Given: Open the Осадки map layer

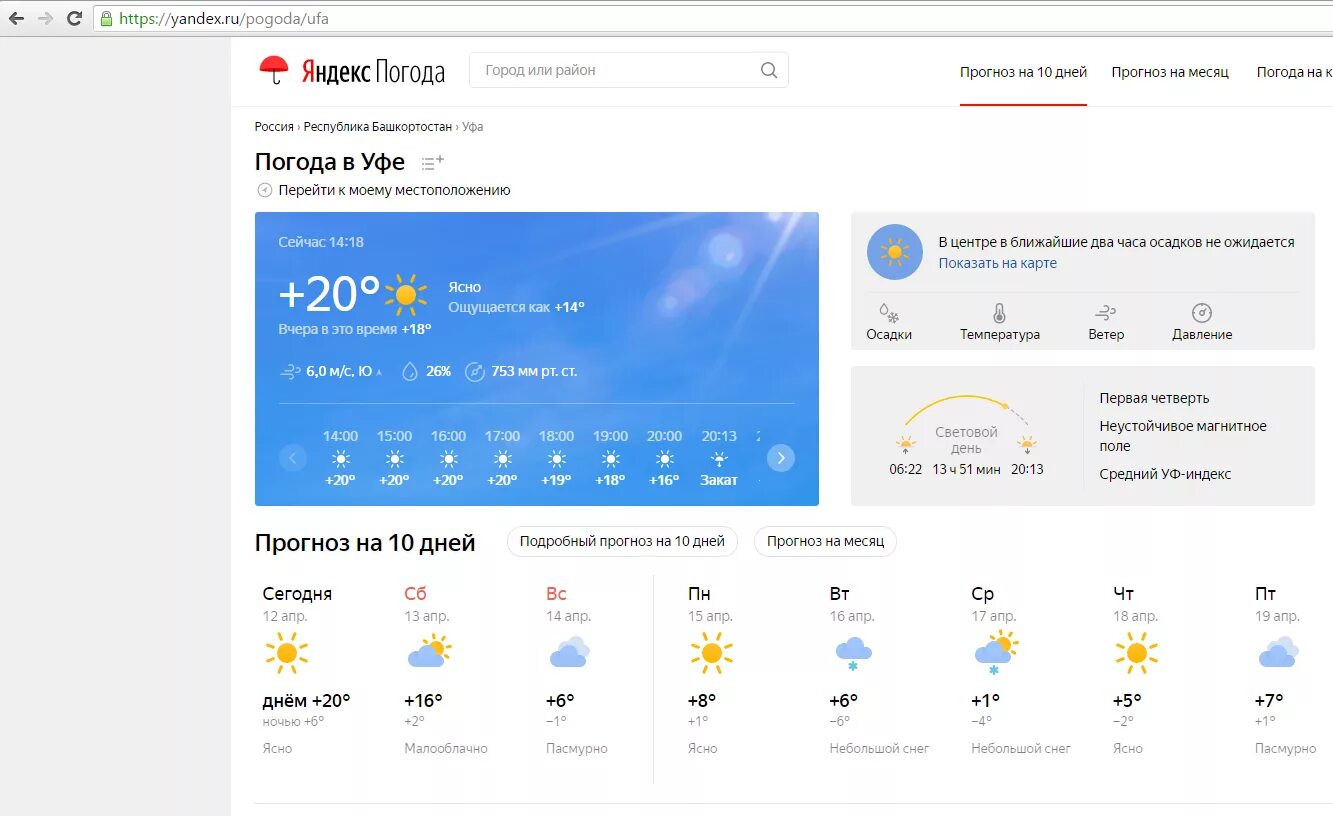Looking at the screenshot, I should [x=889, y=322].
